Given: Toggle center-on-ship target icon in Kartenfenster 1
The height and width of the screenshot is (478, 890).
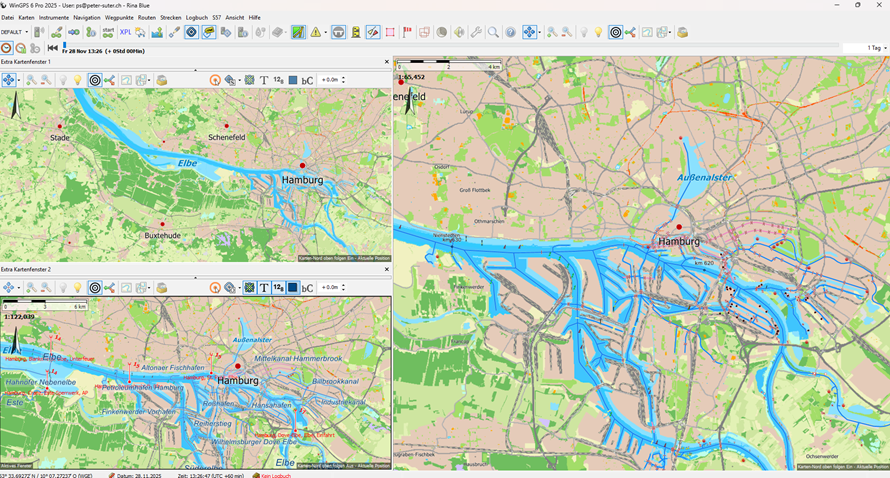Looking at the screenshot, I should coord(95,80).
